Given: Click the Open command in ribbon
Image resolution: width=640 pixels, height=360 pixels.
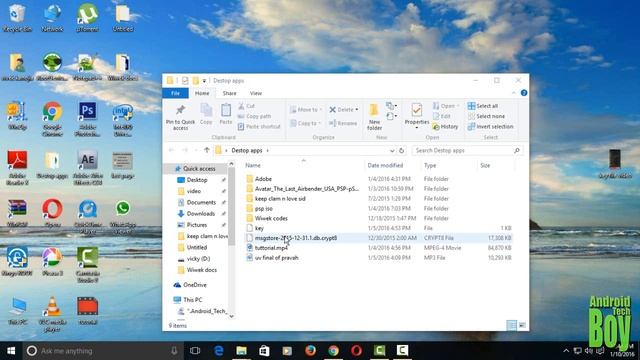Looking at the screenshot, I should pyautogui.click(x=445, y=106).
